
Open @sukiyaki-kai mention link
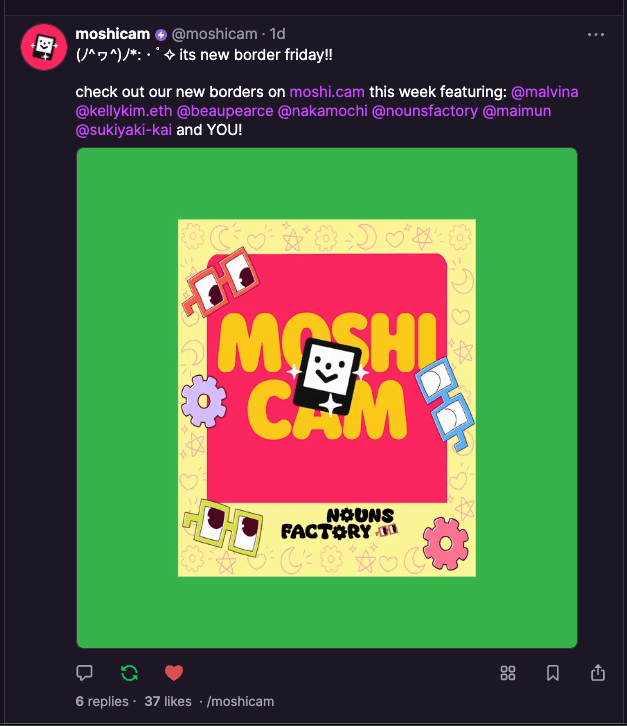tap(124, 130)
